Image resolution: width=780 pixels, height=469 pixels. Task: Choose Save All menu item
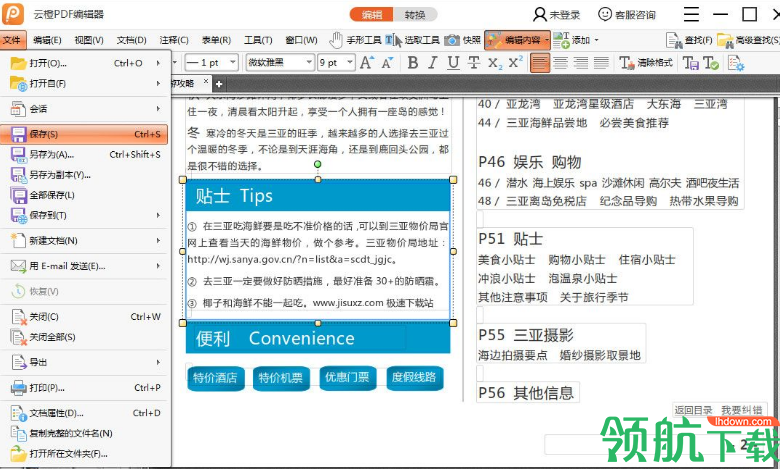[85, 195]
